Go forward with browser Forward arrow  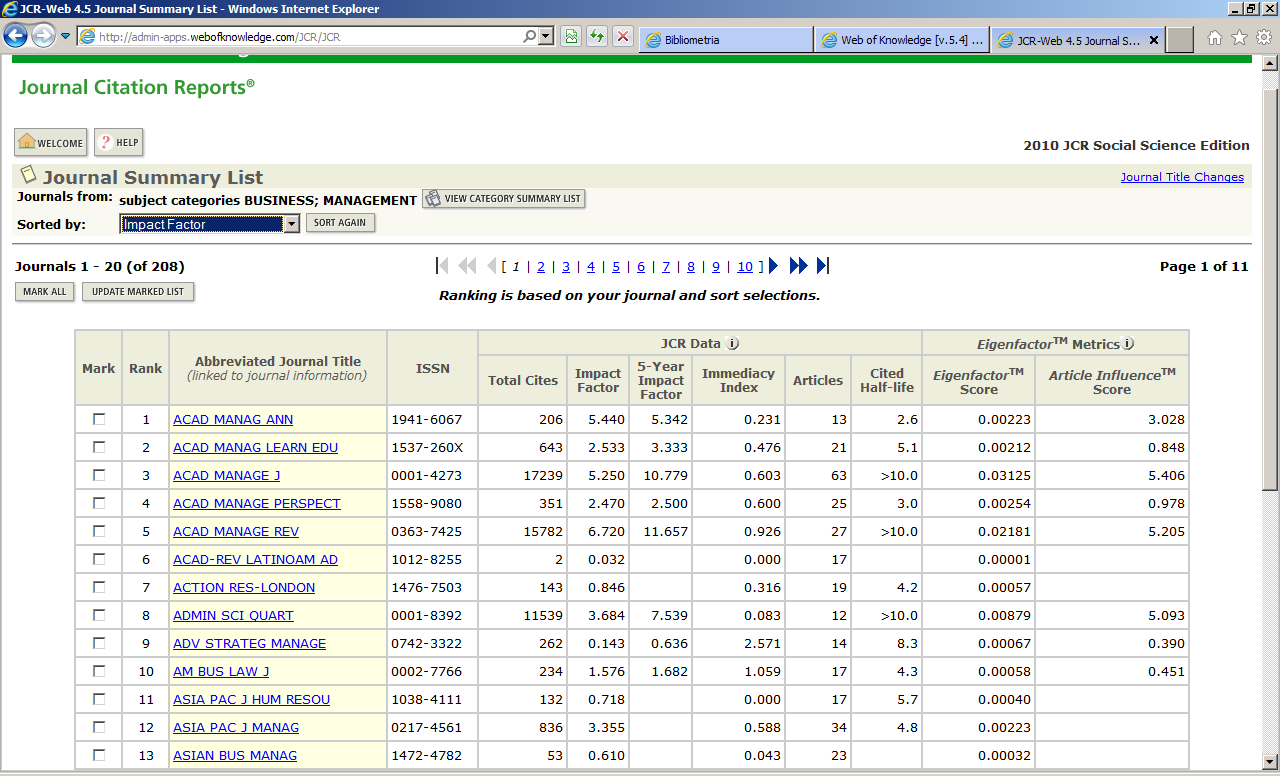point(43,36)
